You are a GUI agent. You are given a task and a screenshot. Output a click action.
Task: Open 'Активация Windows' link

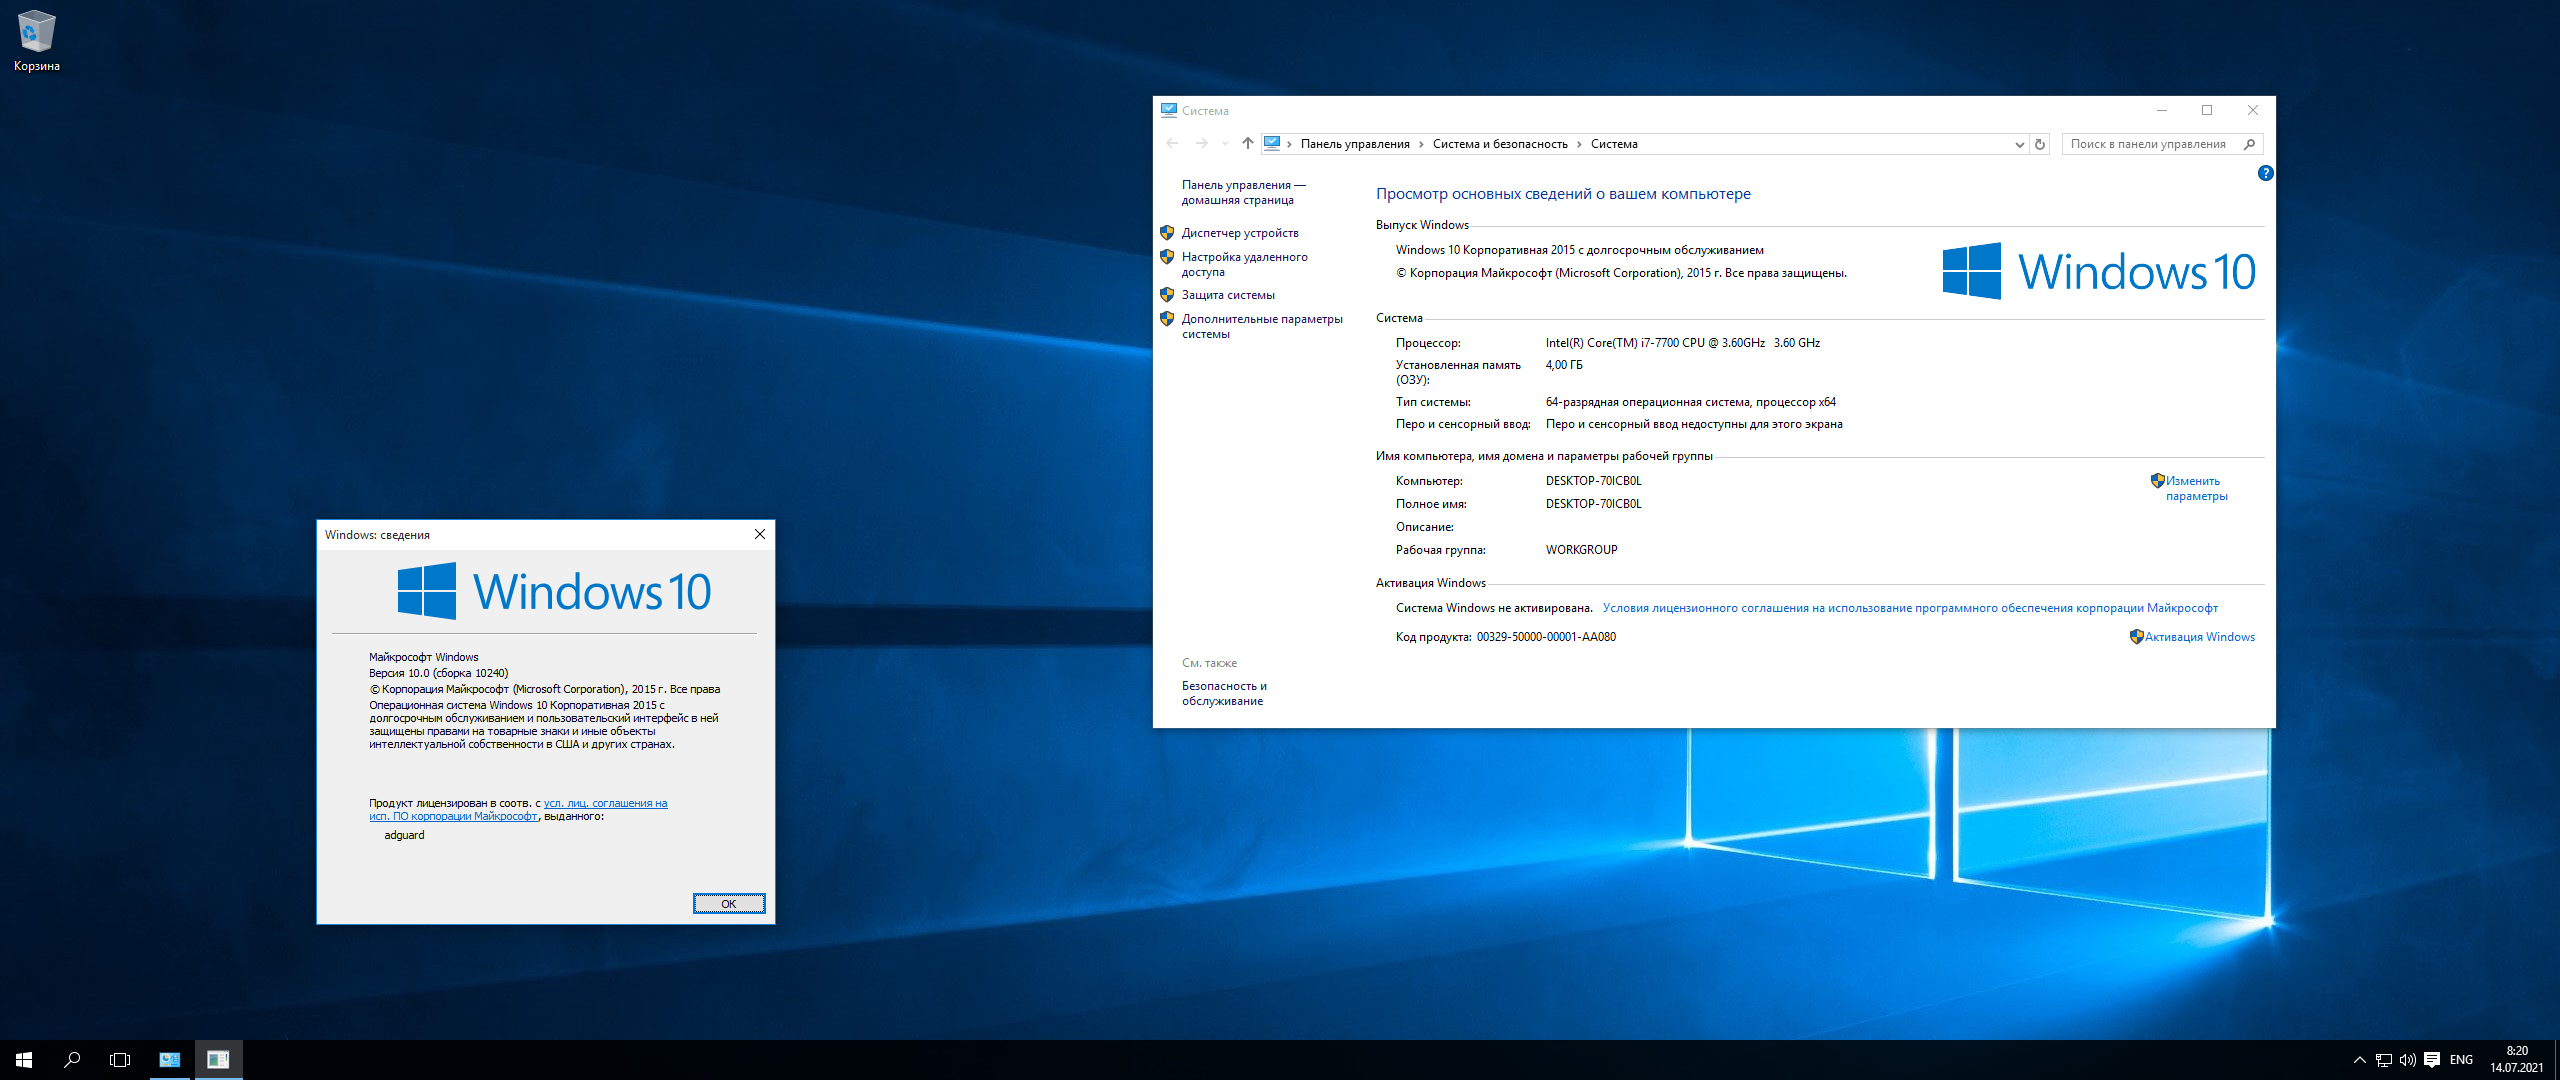point(2200,637)
